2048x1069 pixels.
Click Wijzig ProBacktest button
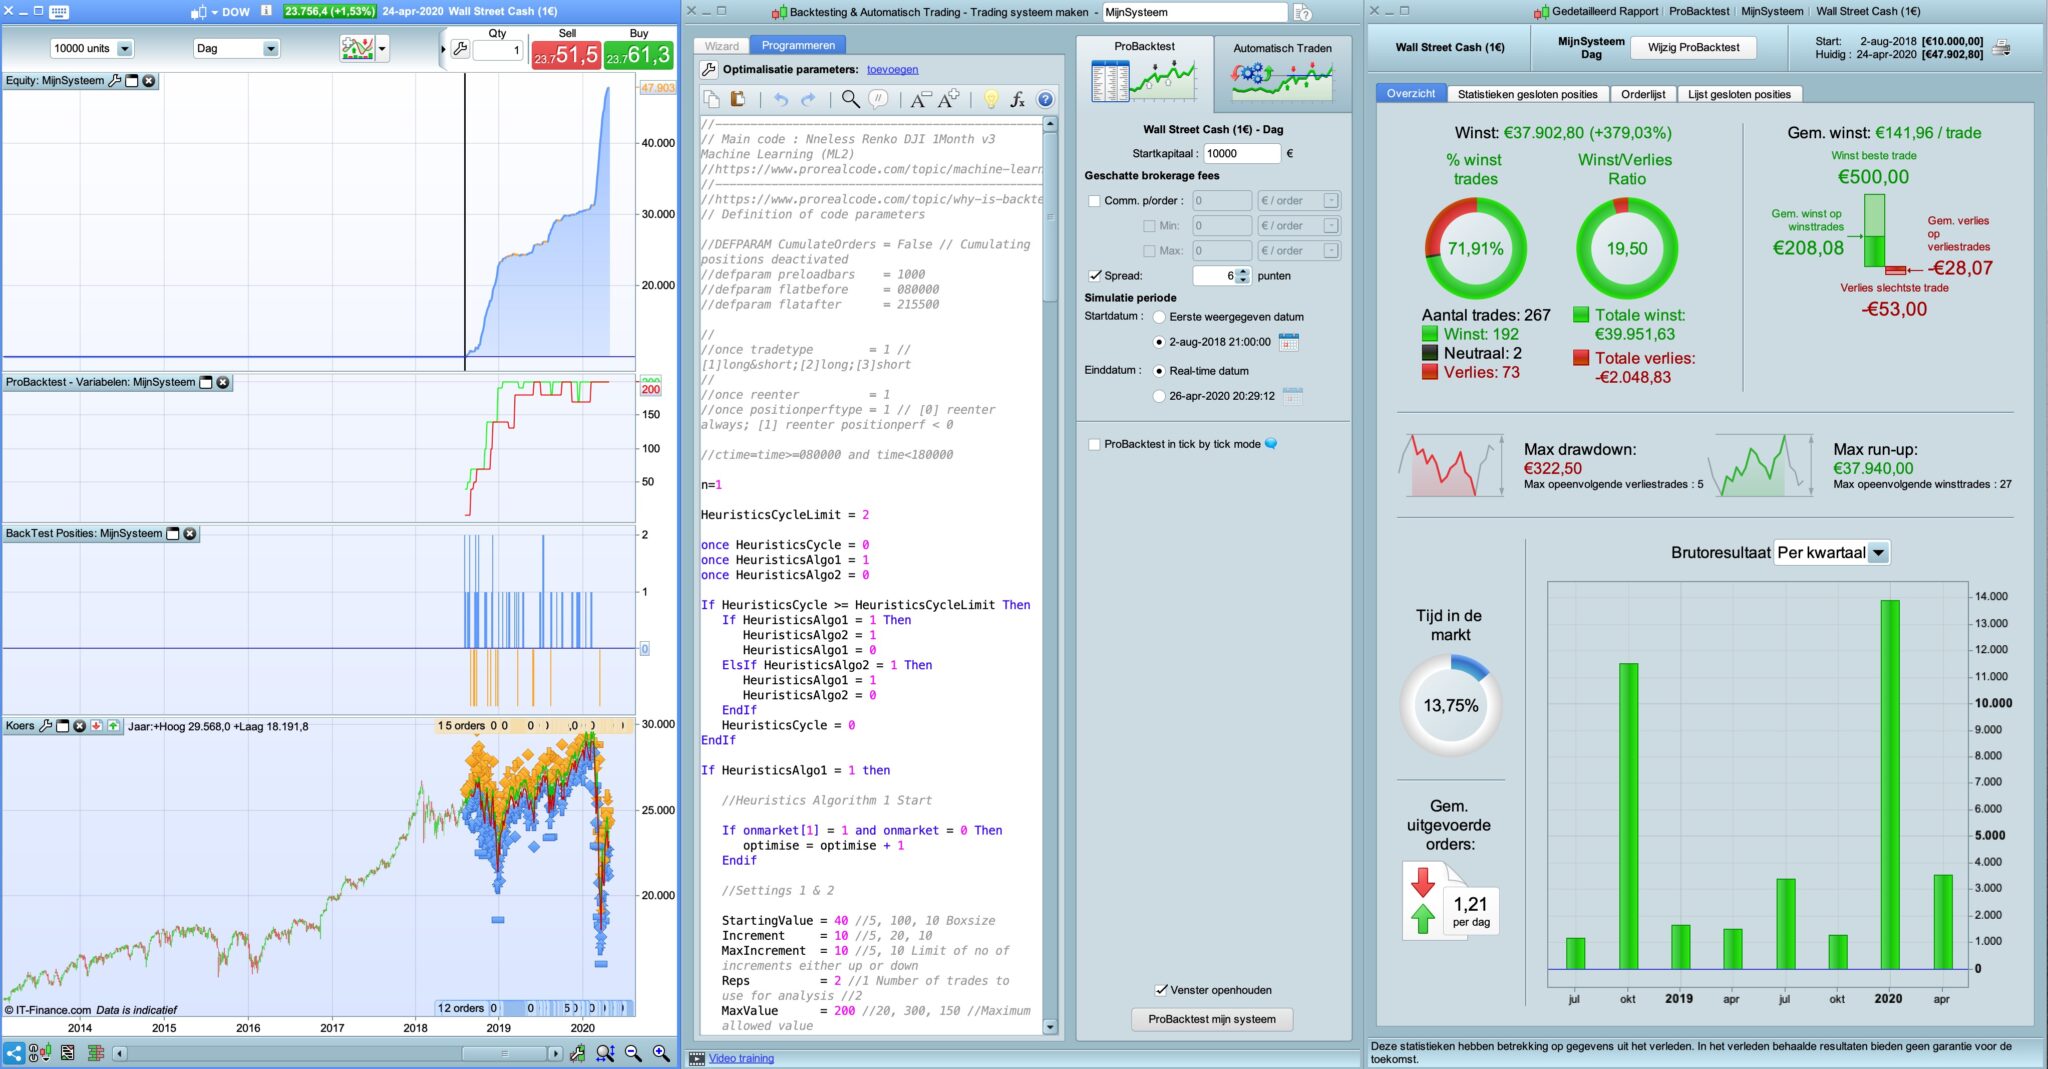point(1693,47)
